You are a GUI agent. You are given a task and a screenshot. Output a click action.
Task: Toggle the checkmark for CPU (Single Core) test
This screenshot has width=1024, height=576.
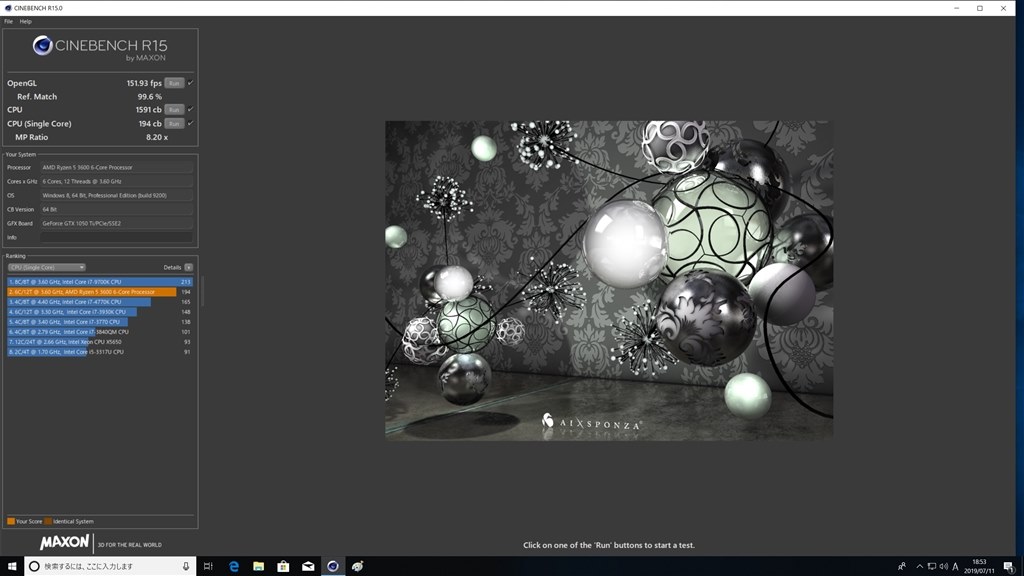coord(190,123)
